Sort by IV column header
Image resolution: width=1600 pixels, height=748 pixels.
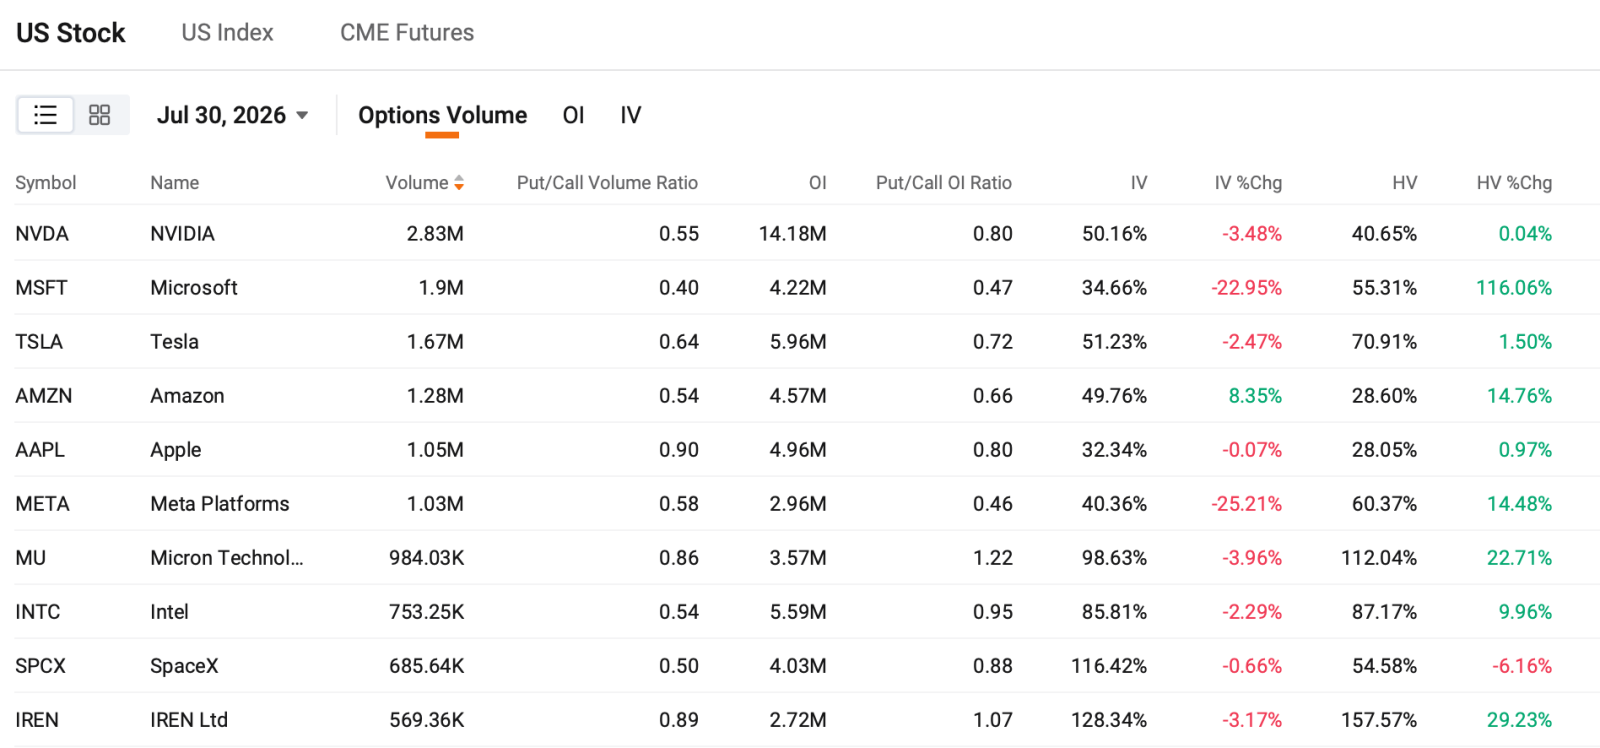coord(1138,183)
